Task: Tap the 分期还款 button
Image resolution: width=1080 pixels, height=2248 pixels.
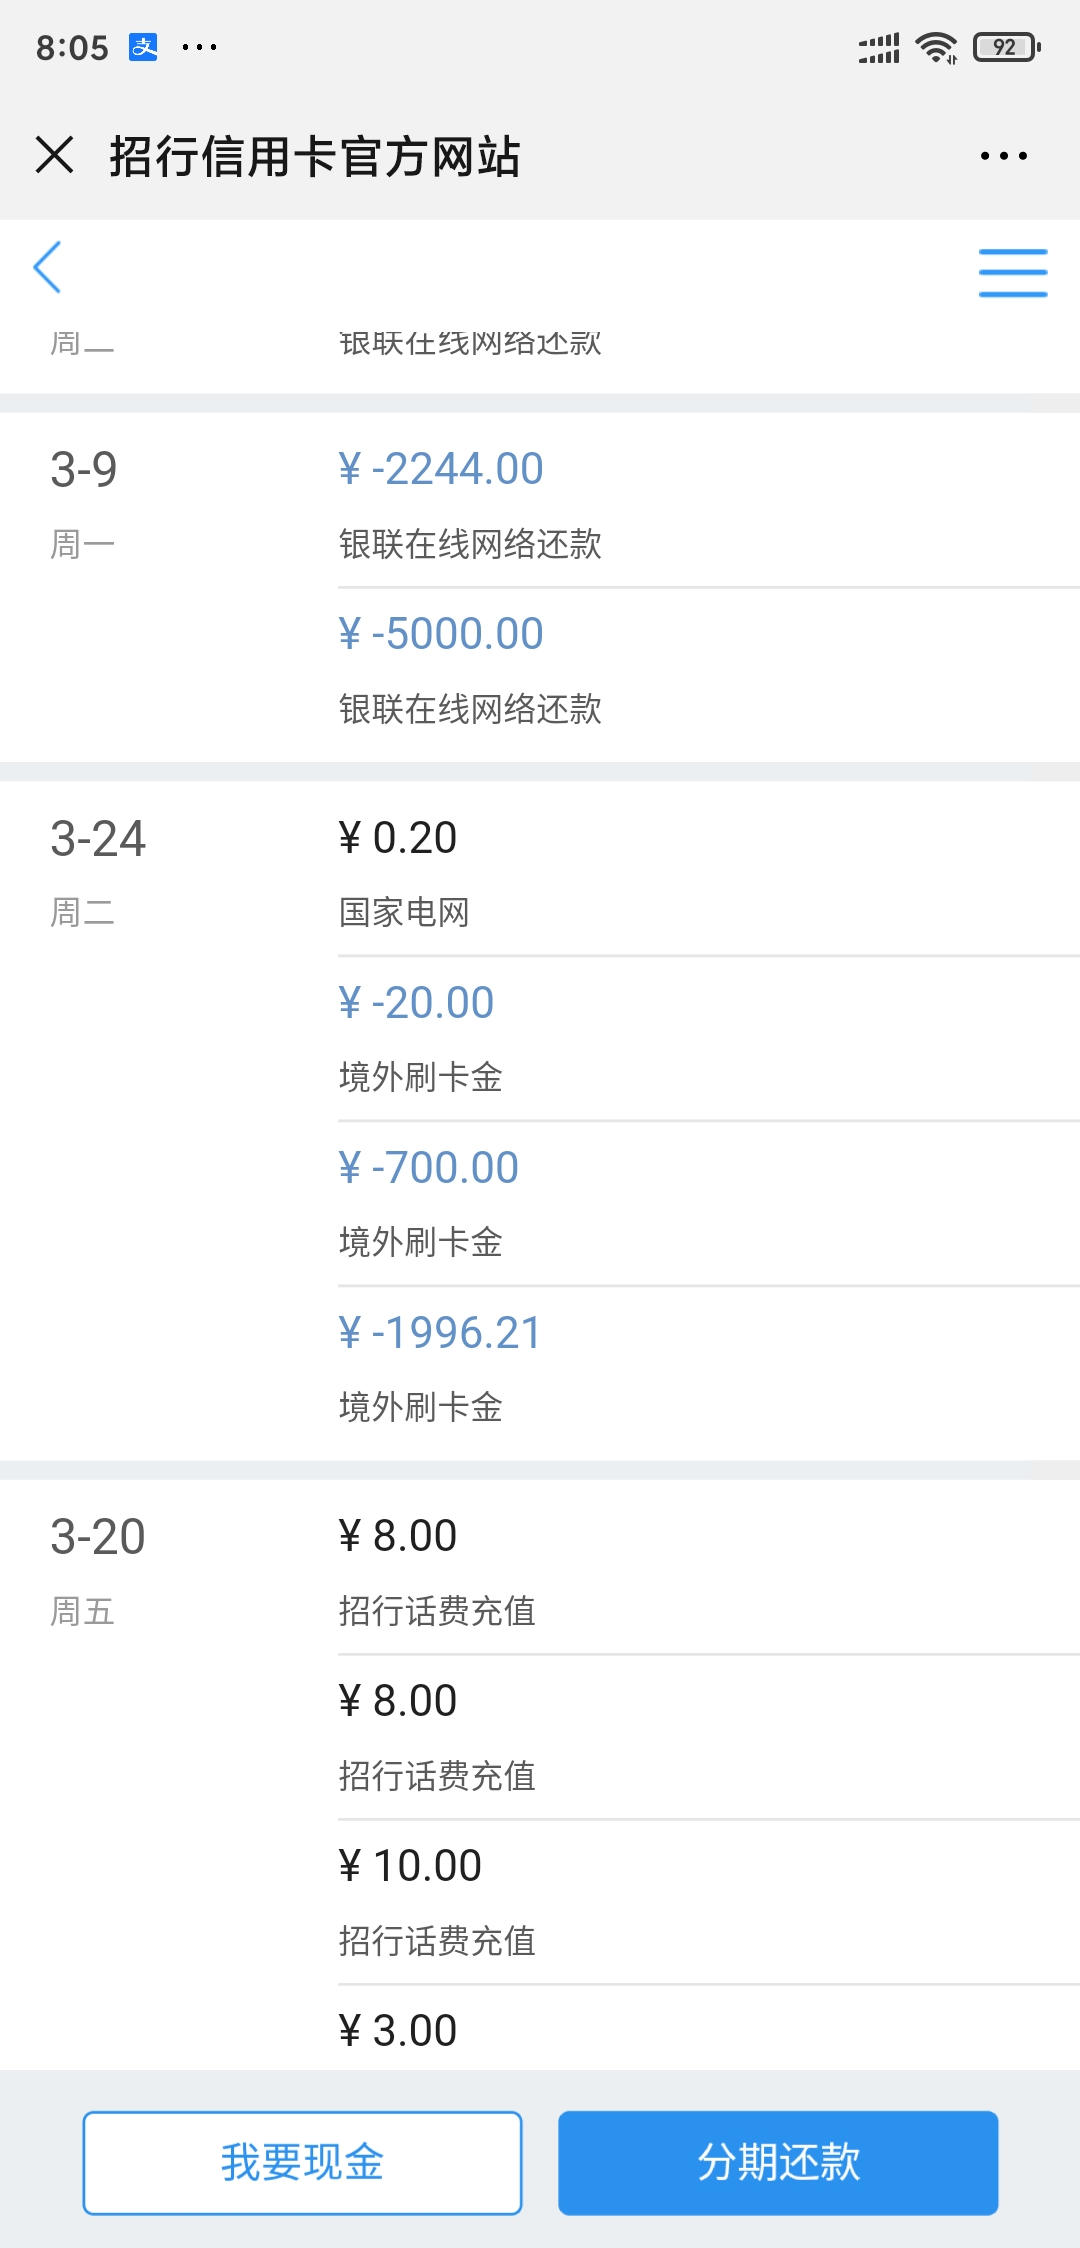Action: (x=778, y=2163)
